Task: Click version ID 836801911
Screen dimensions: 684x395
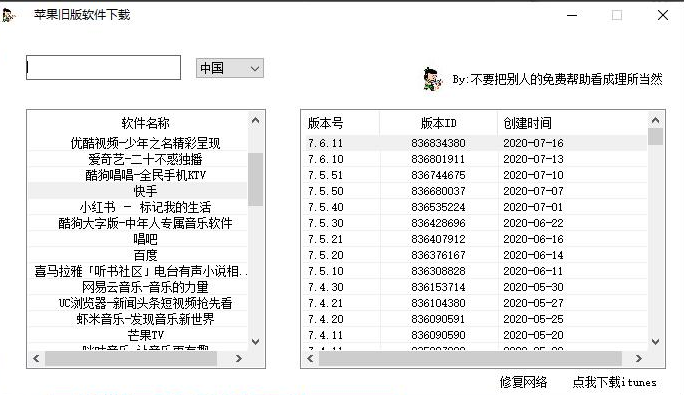Action: click(x=438, y=159)
